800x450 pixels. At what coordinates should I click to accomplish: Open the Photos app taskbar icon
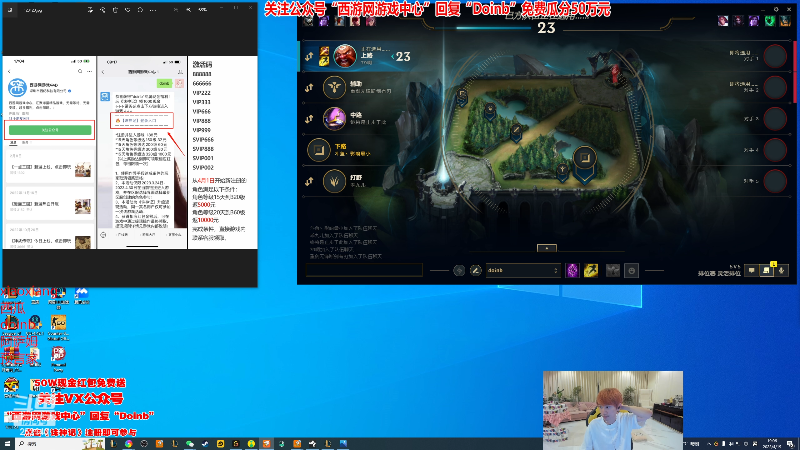coord(343,444)
